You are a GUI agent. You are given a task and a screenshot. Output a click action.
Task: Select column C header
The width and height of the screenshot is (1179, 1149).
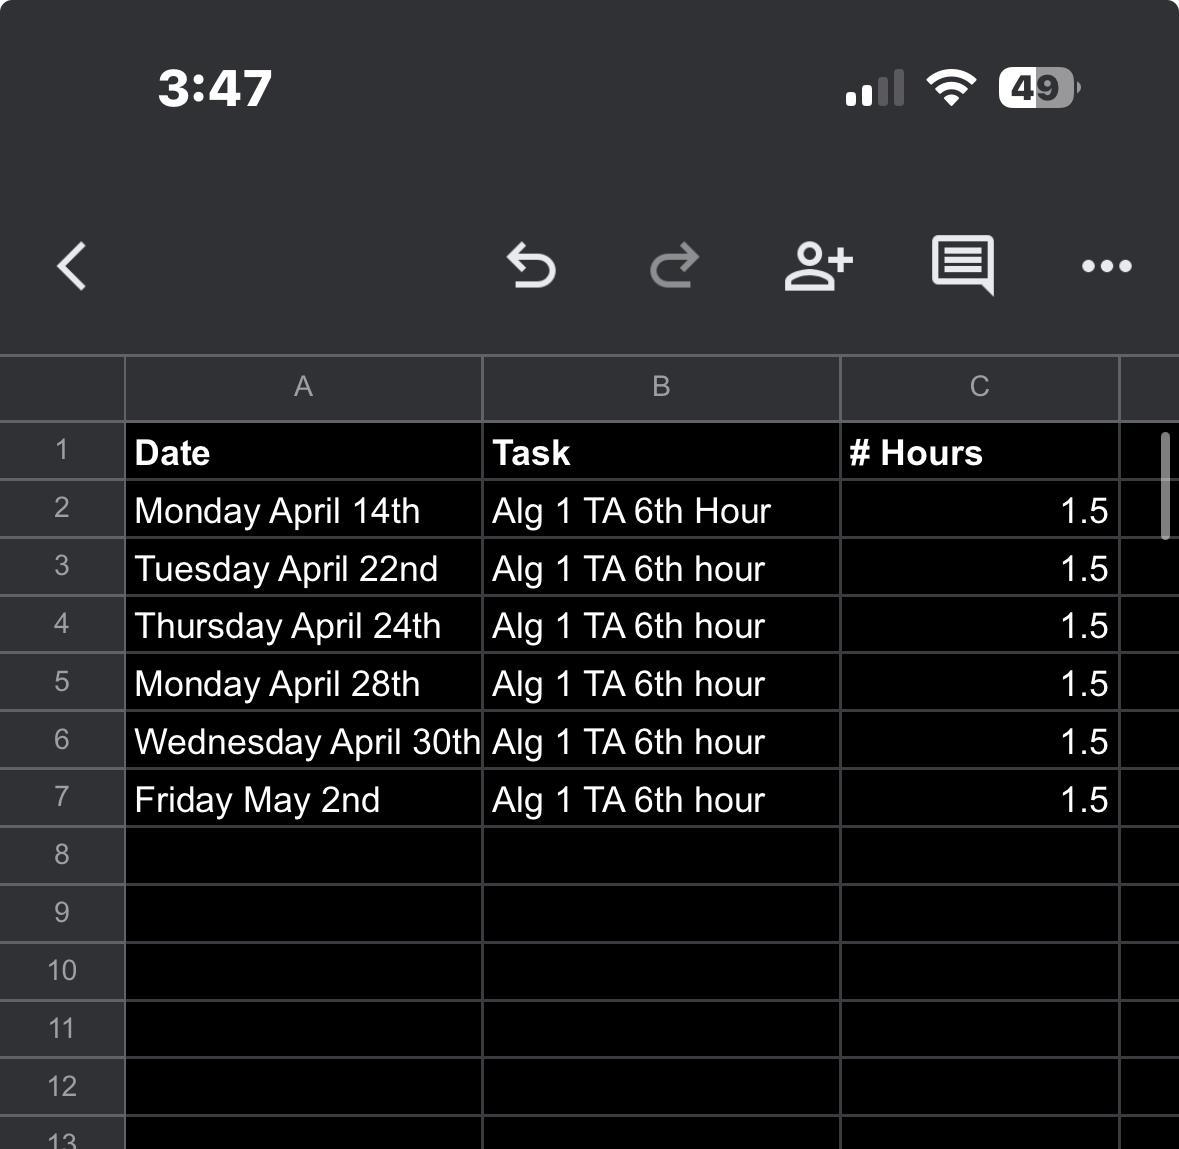tap(979, 387)
